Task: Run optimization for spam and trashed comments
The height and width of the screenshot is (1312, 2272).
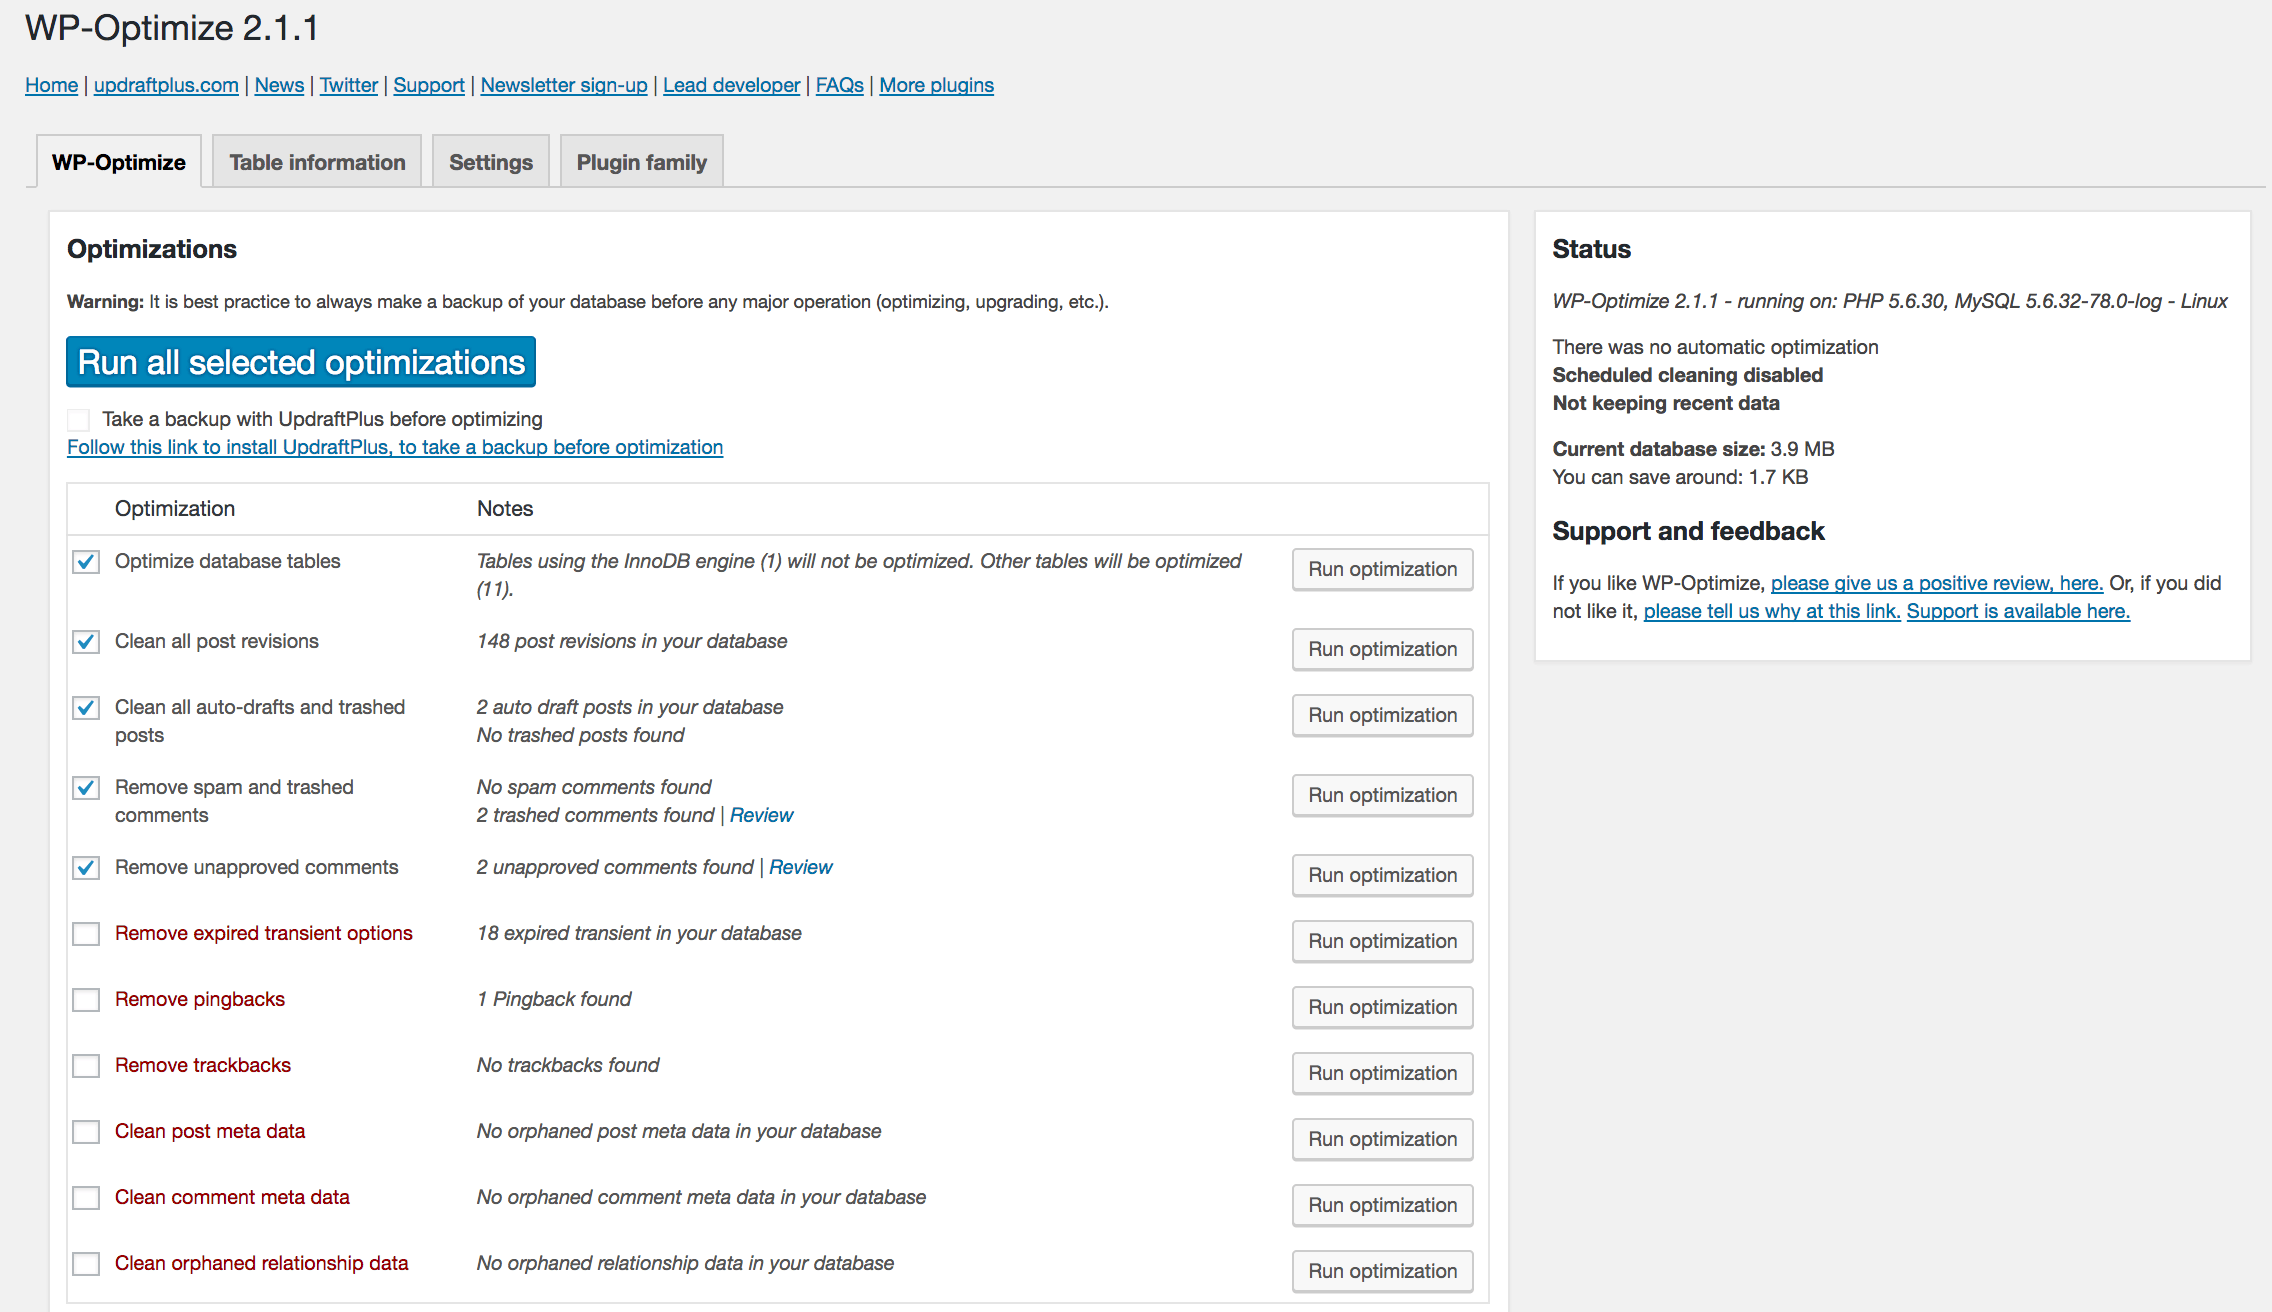Action: click(x=1381, y=795)
